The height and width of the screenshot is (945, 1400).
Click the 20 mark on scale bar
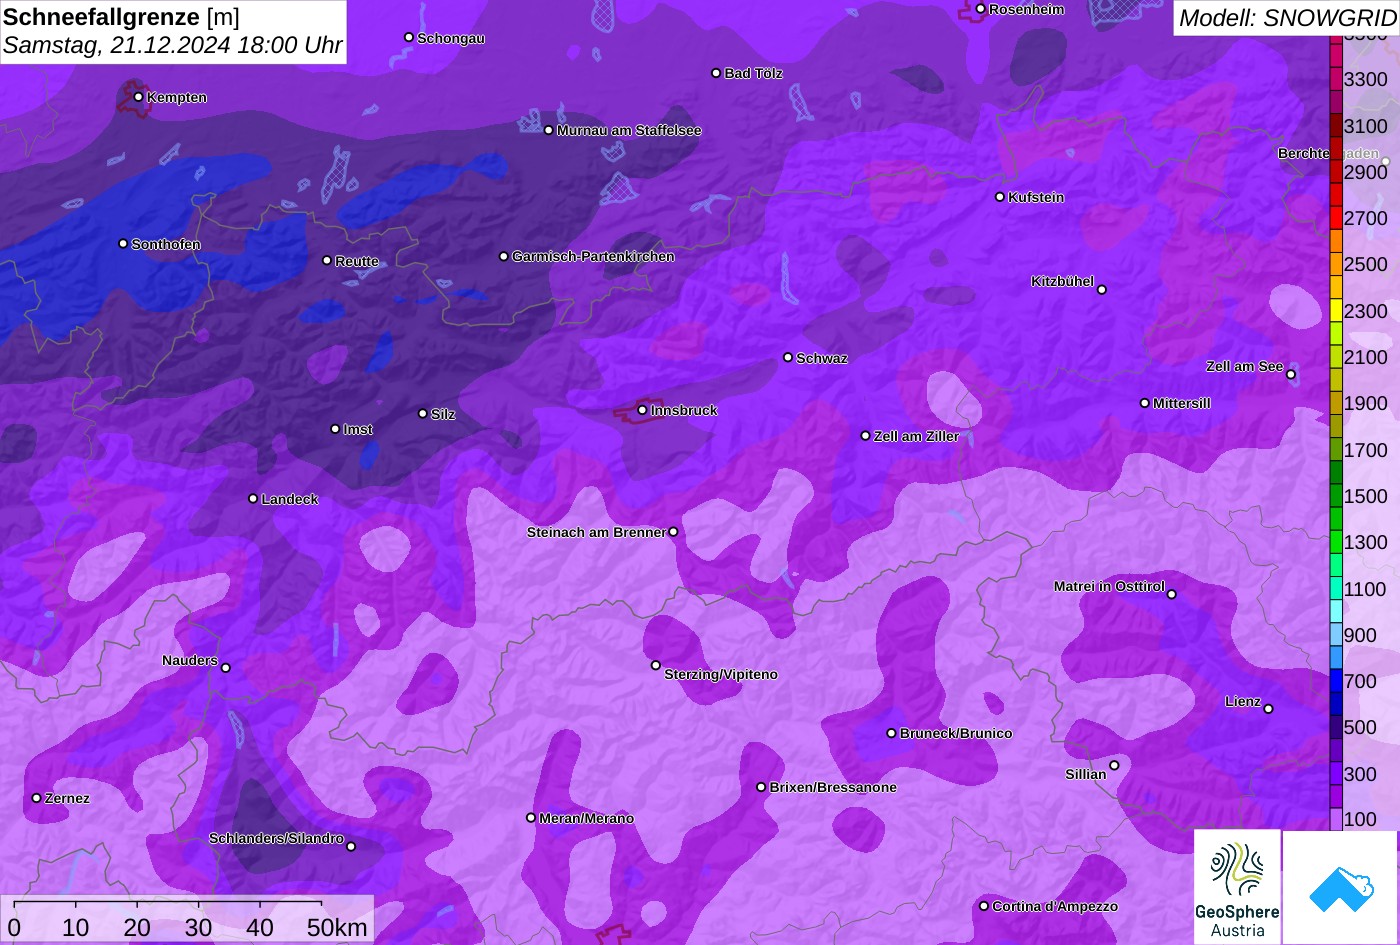click(137, 927)
